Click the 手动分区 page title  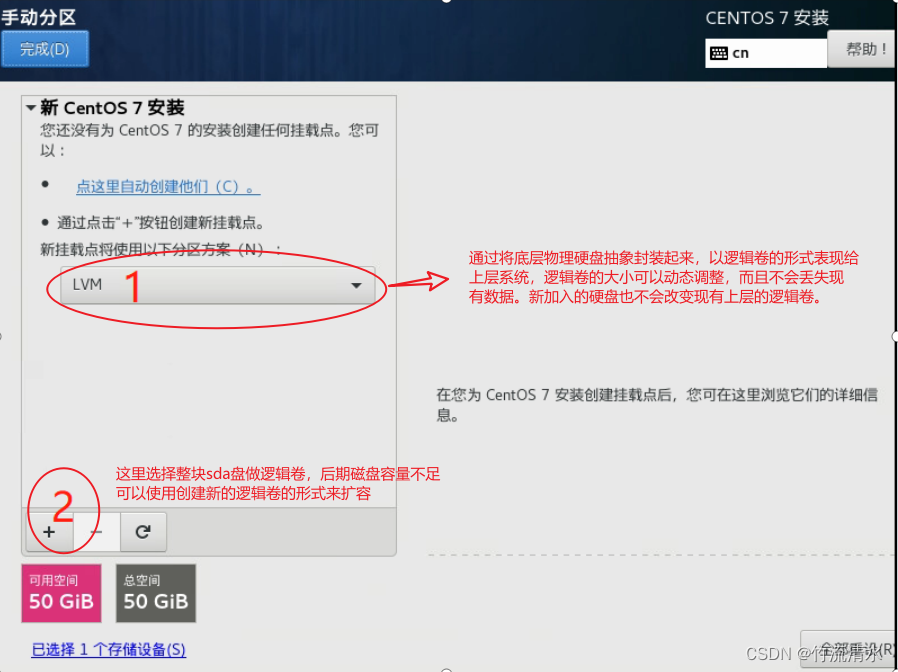click(x=39, y=17)
